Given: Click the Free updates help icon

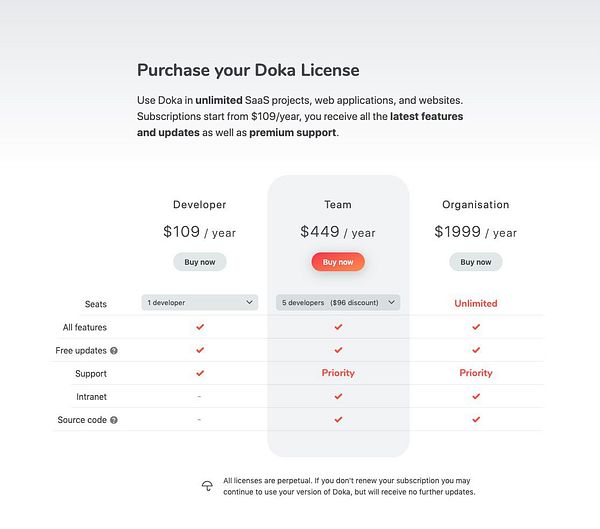Looking at the screenshot, I should pyautogui.click(x=114, y=351).
